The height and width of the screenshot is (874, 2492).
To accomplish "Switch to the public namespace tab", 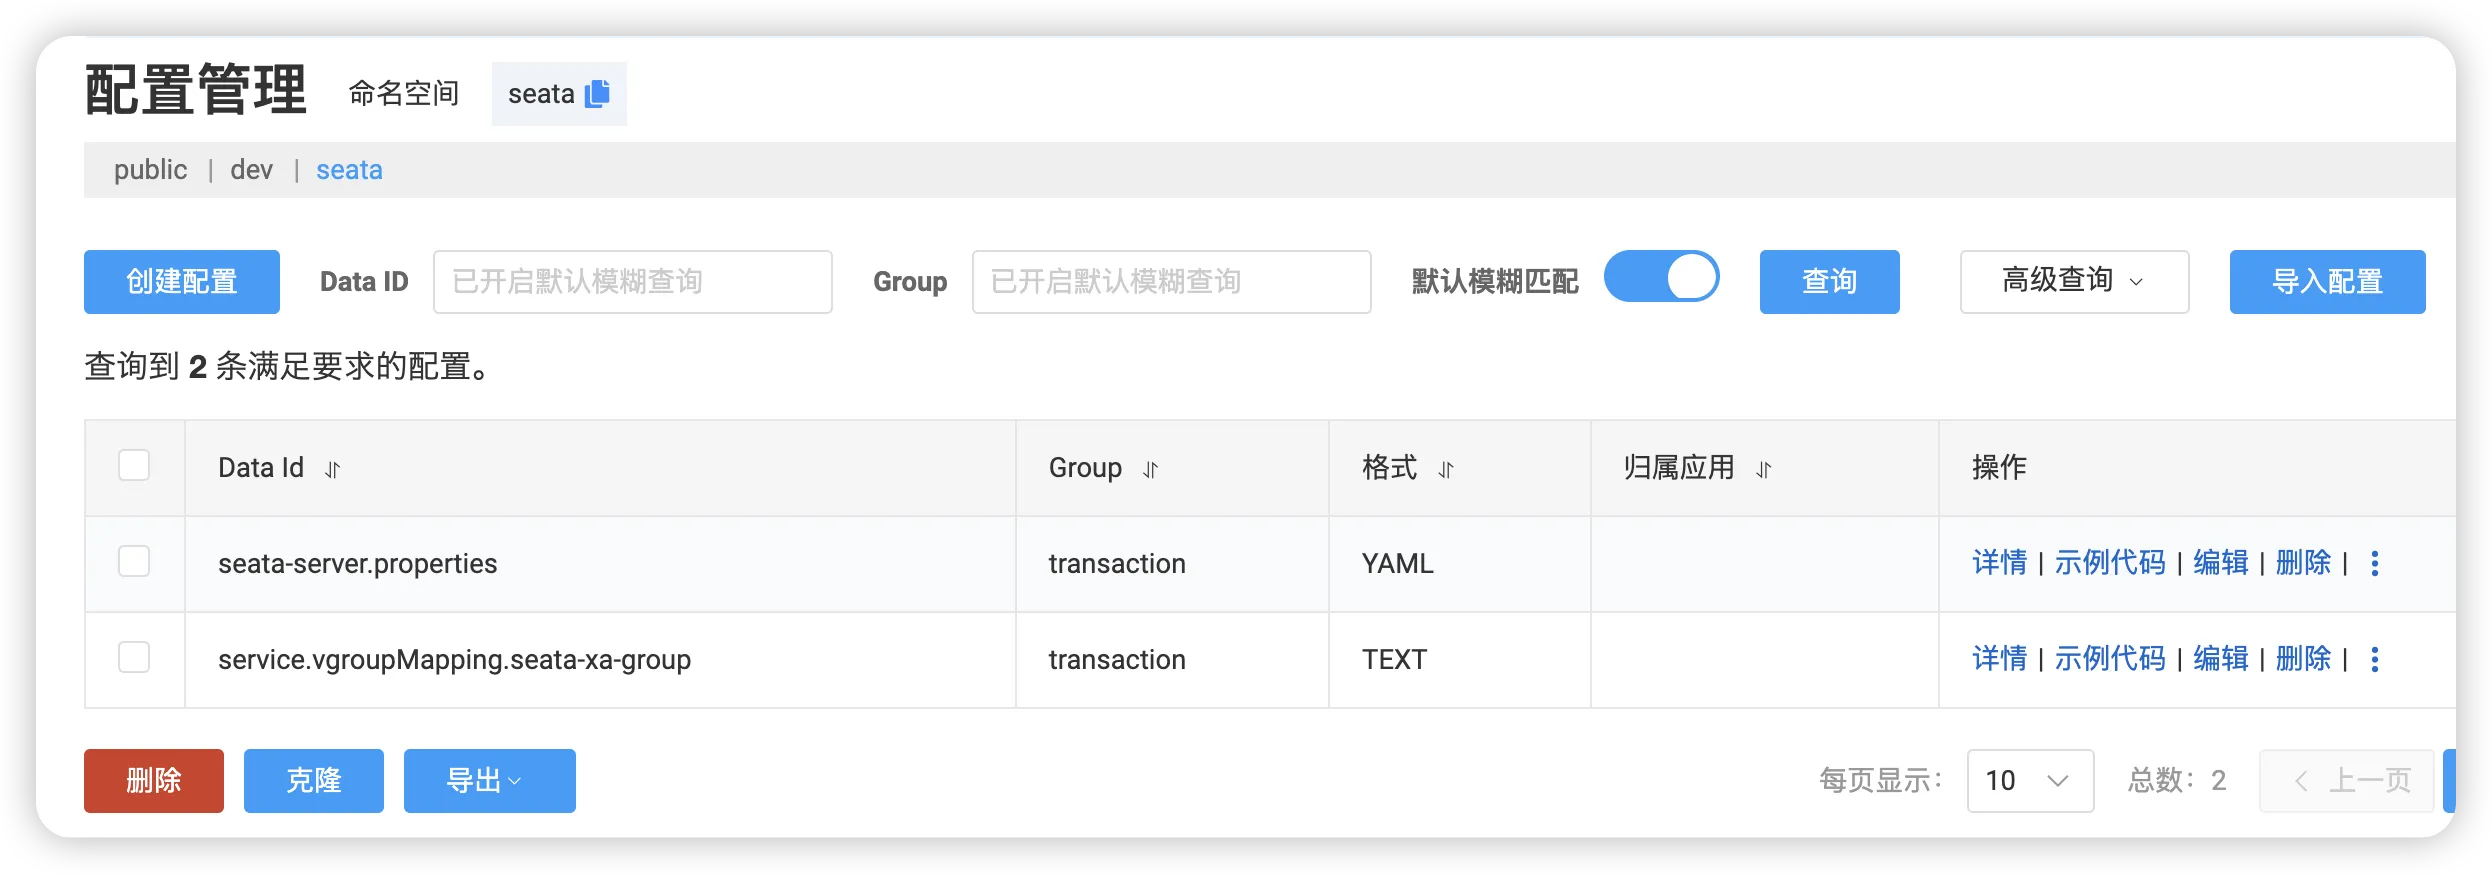I will coord(150,170).
